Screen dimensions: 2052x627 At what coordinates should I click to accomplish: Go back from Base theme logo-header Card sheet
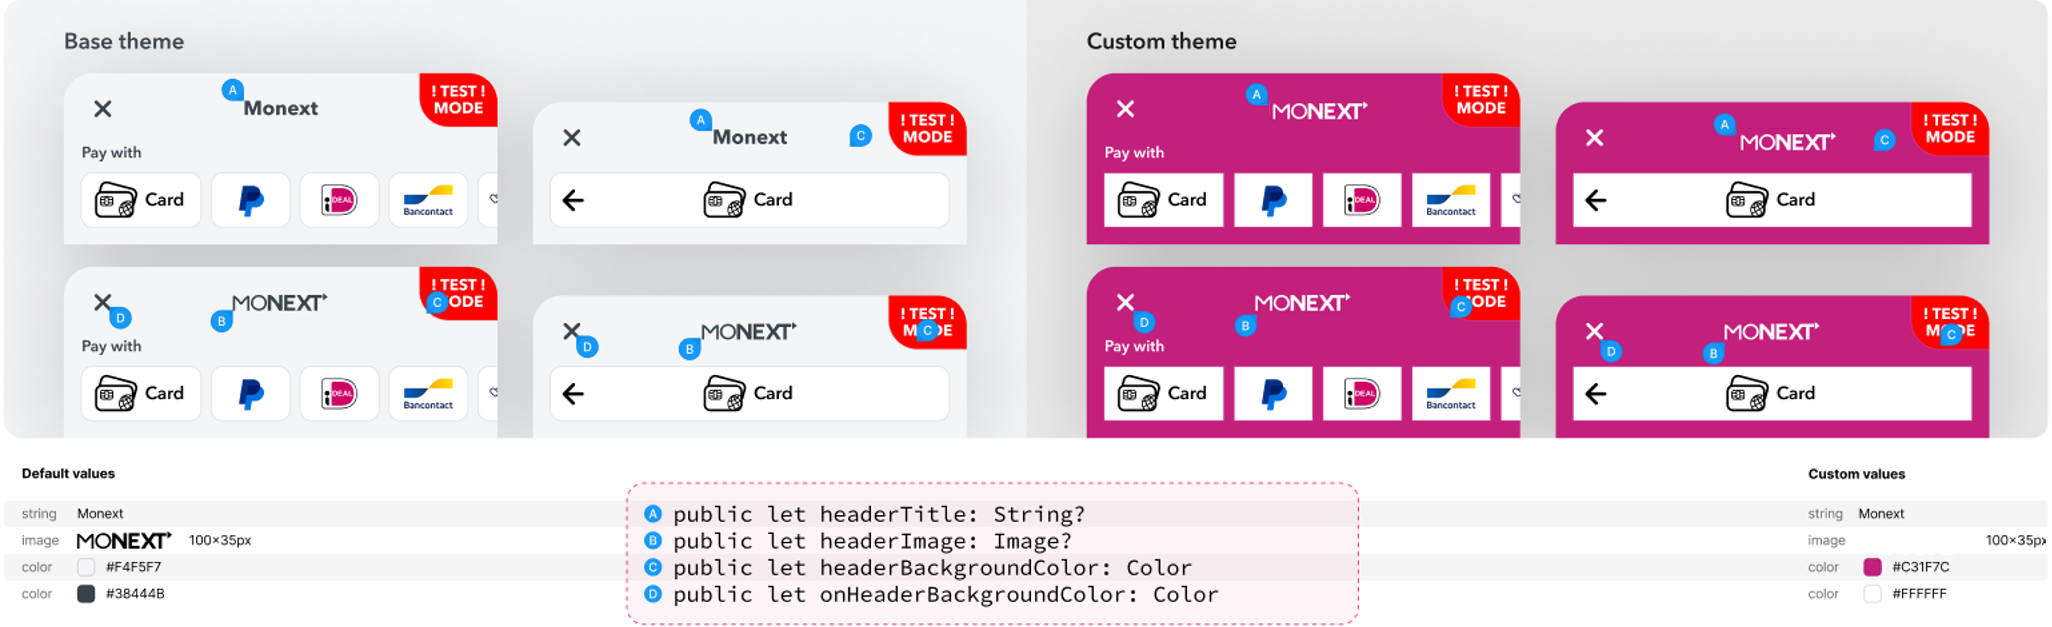coord(573,394)
